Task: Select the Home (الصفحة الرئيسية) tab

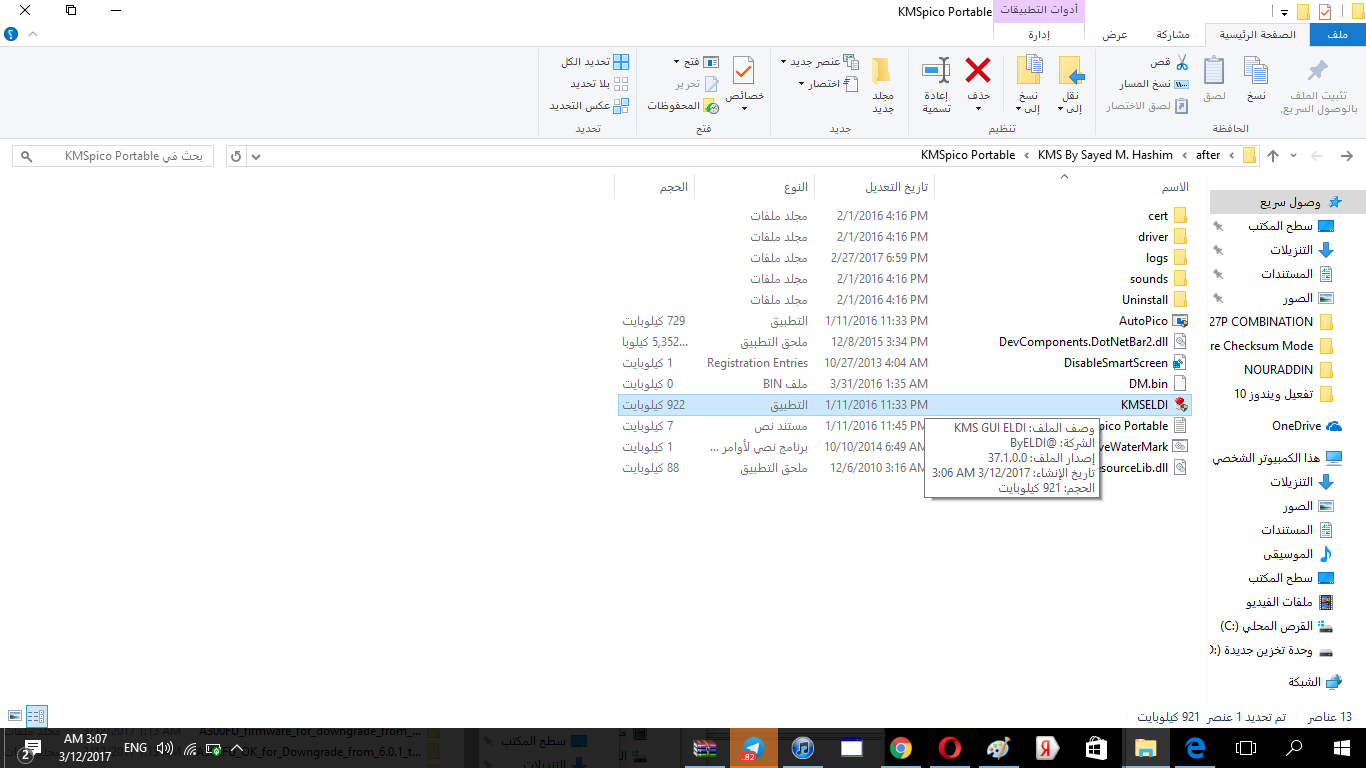Action: pyautogui.click(x=1256, y=34)
